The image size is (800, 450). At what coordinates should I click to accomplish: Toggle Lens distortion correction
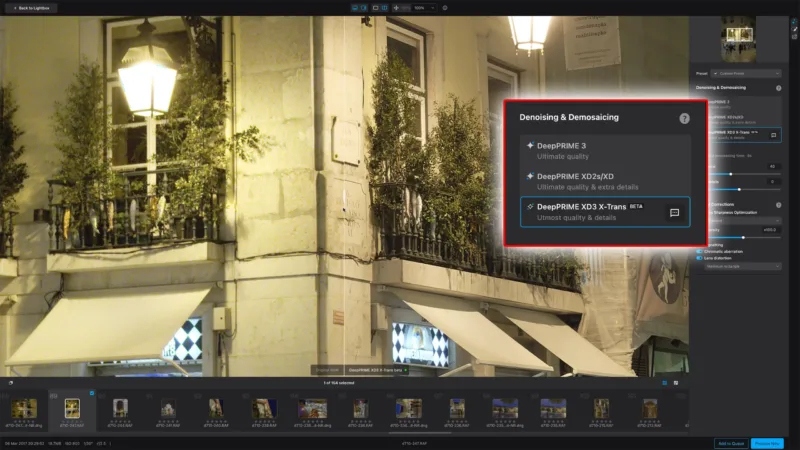[699, 258]
